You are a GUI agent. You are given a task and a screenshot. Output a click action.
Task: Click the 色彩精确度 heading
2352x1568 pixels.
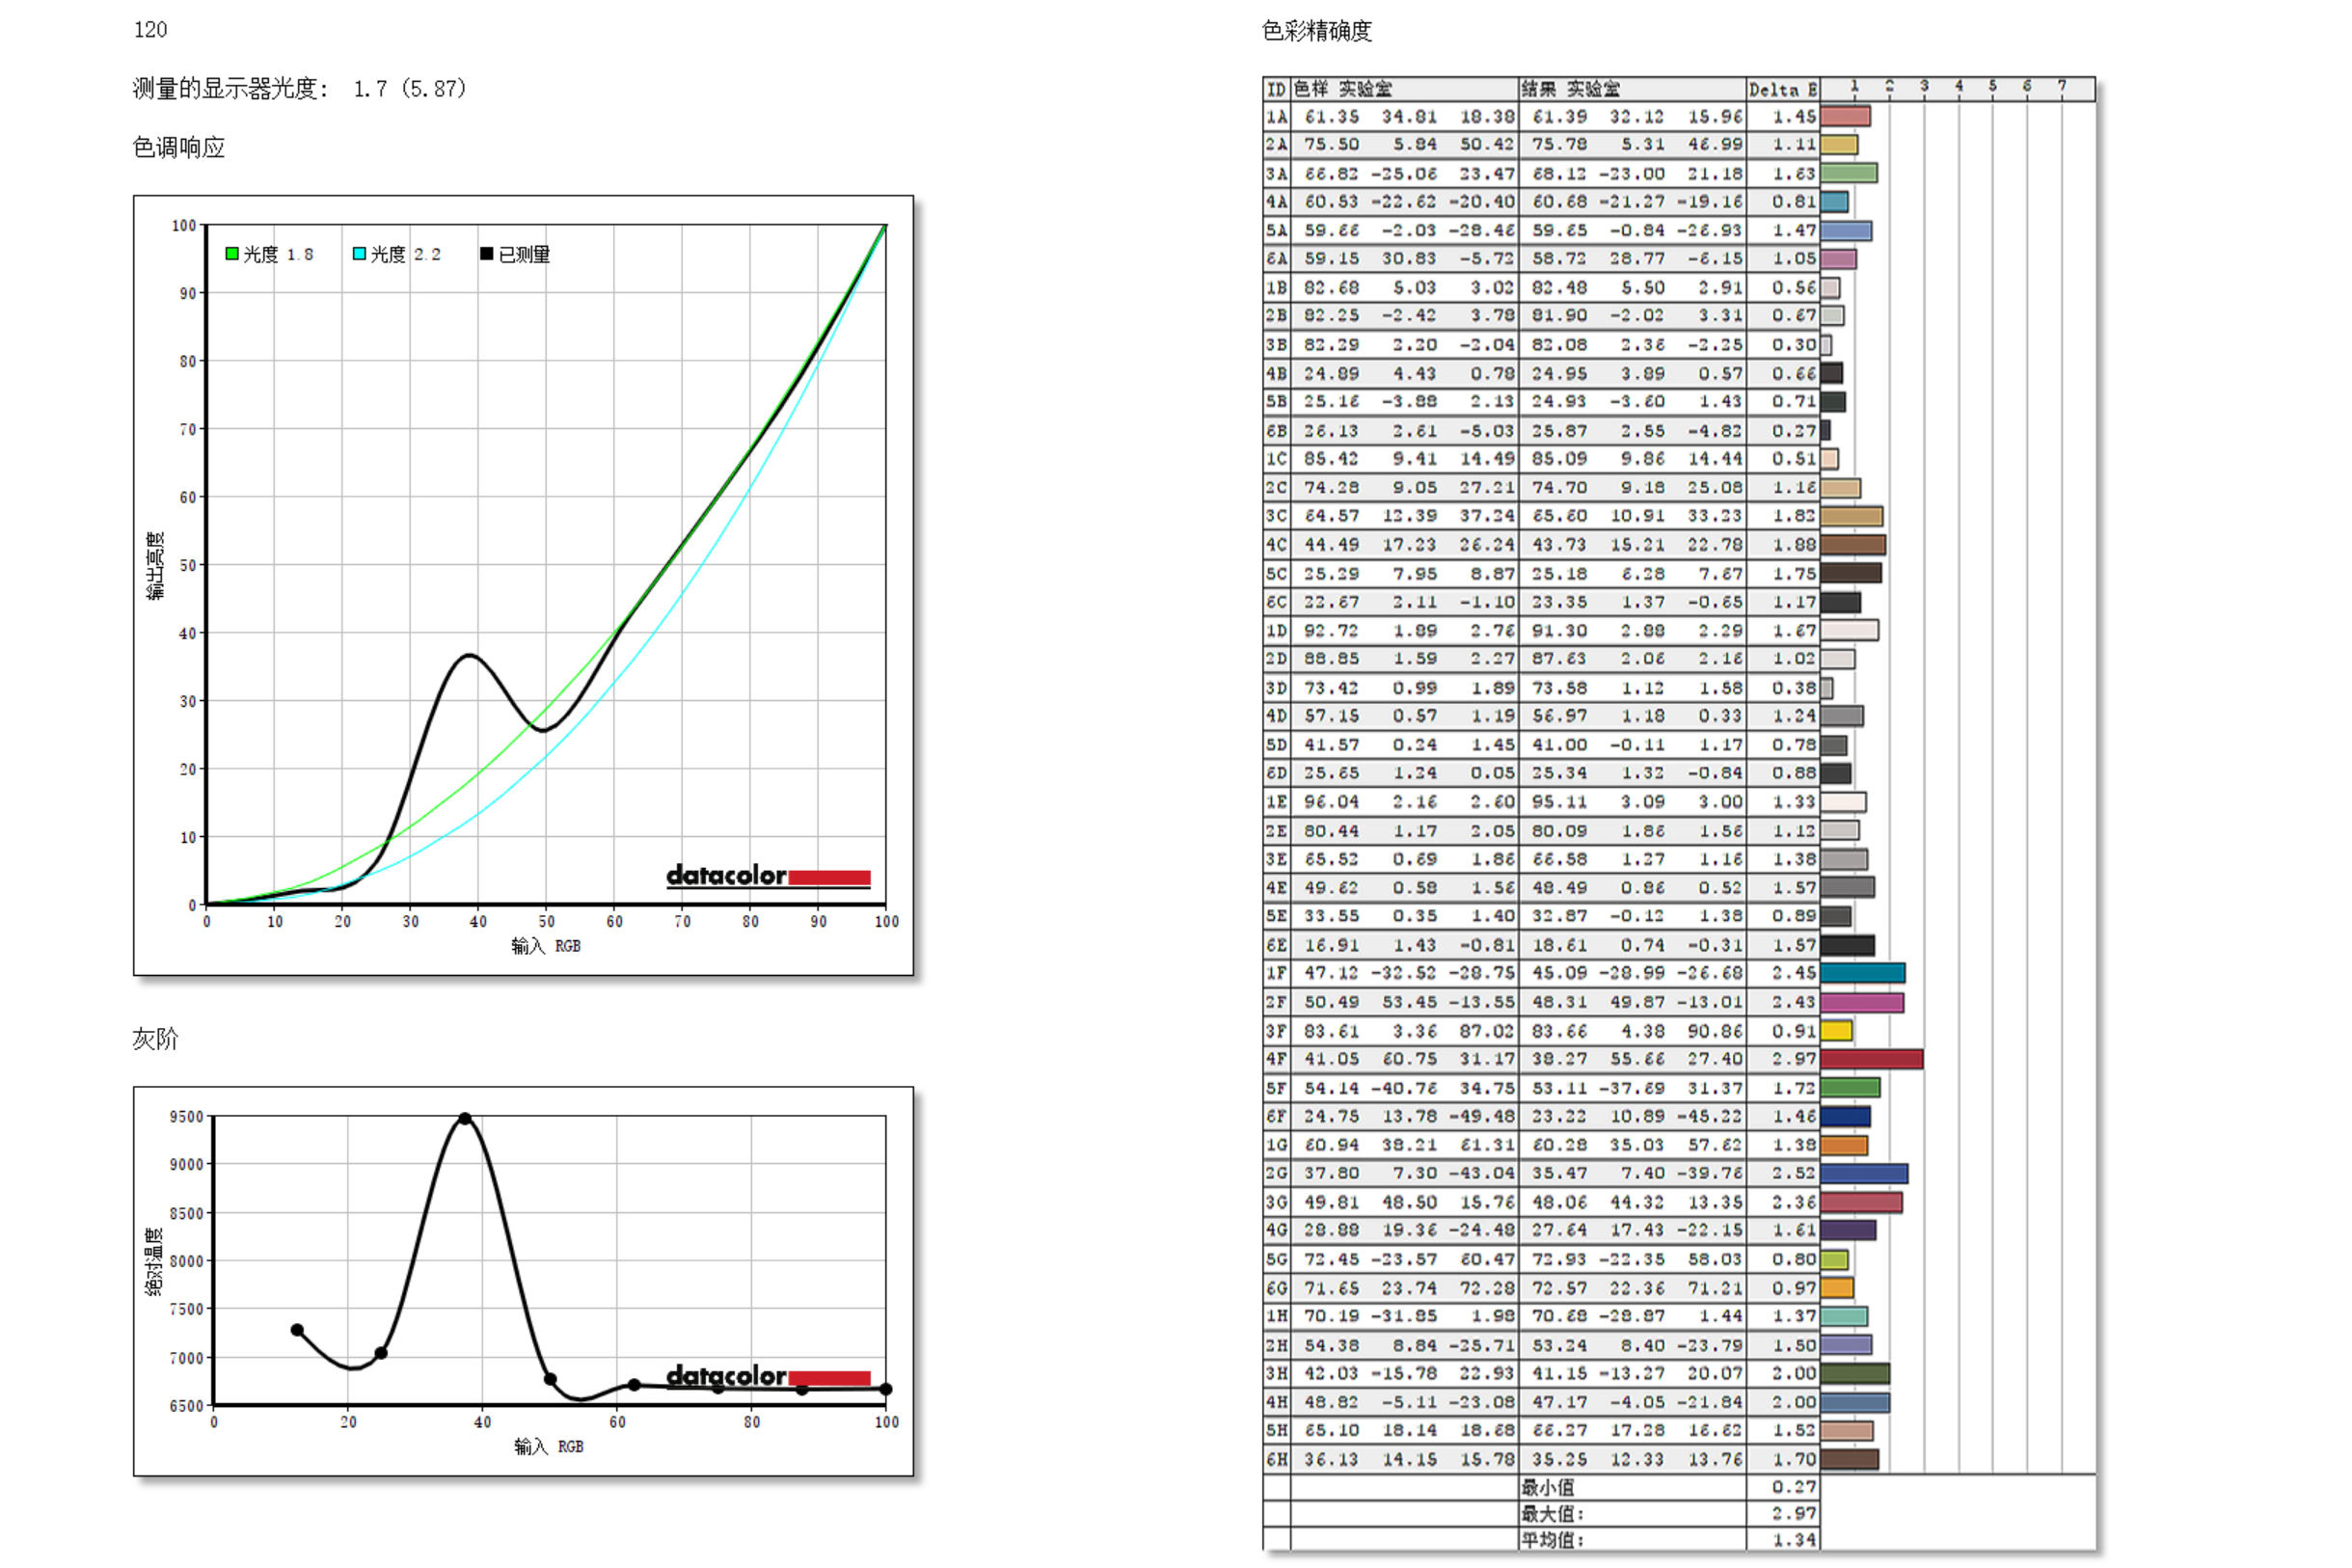pos(1316,31)
